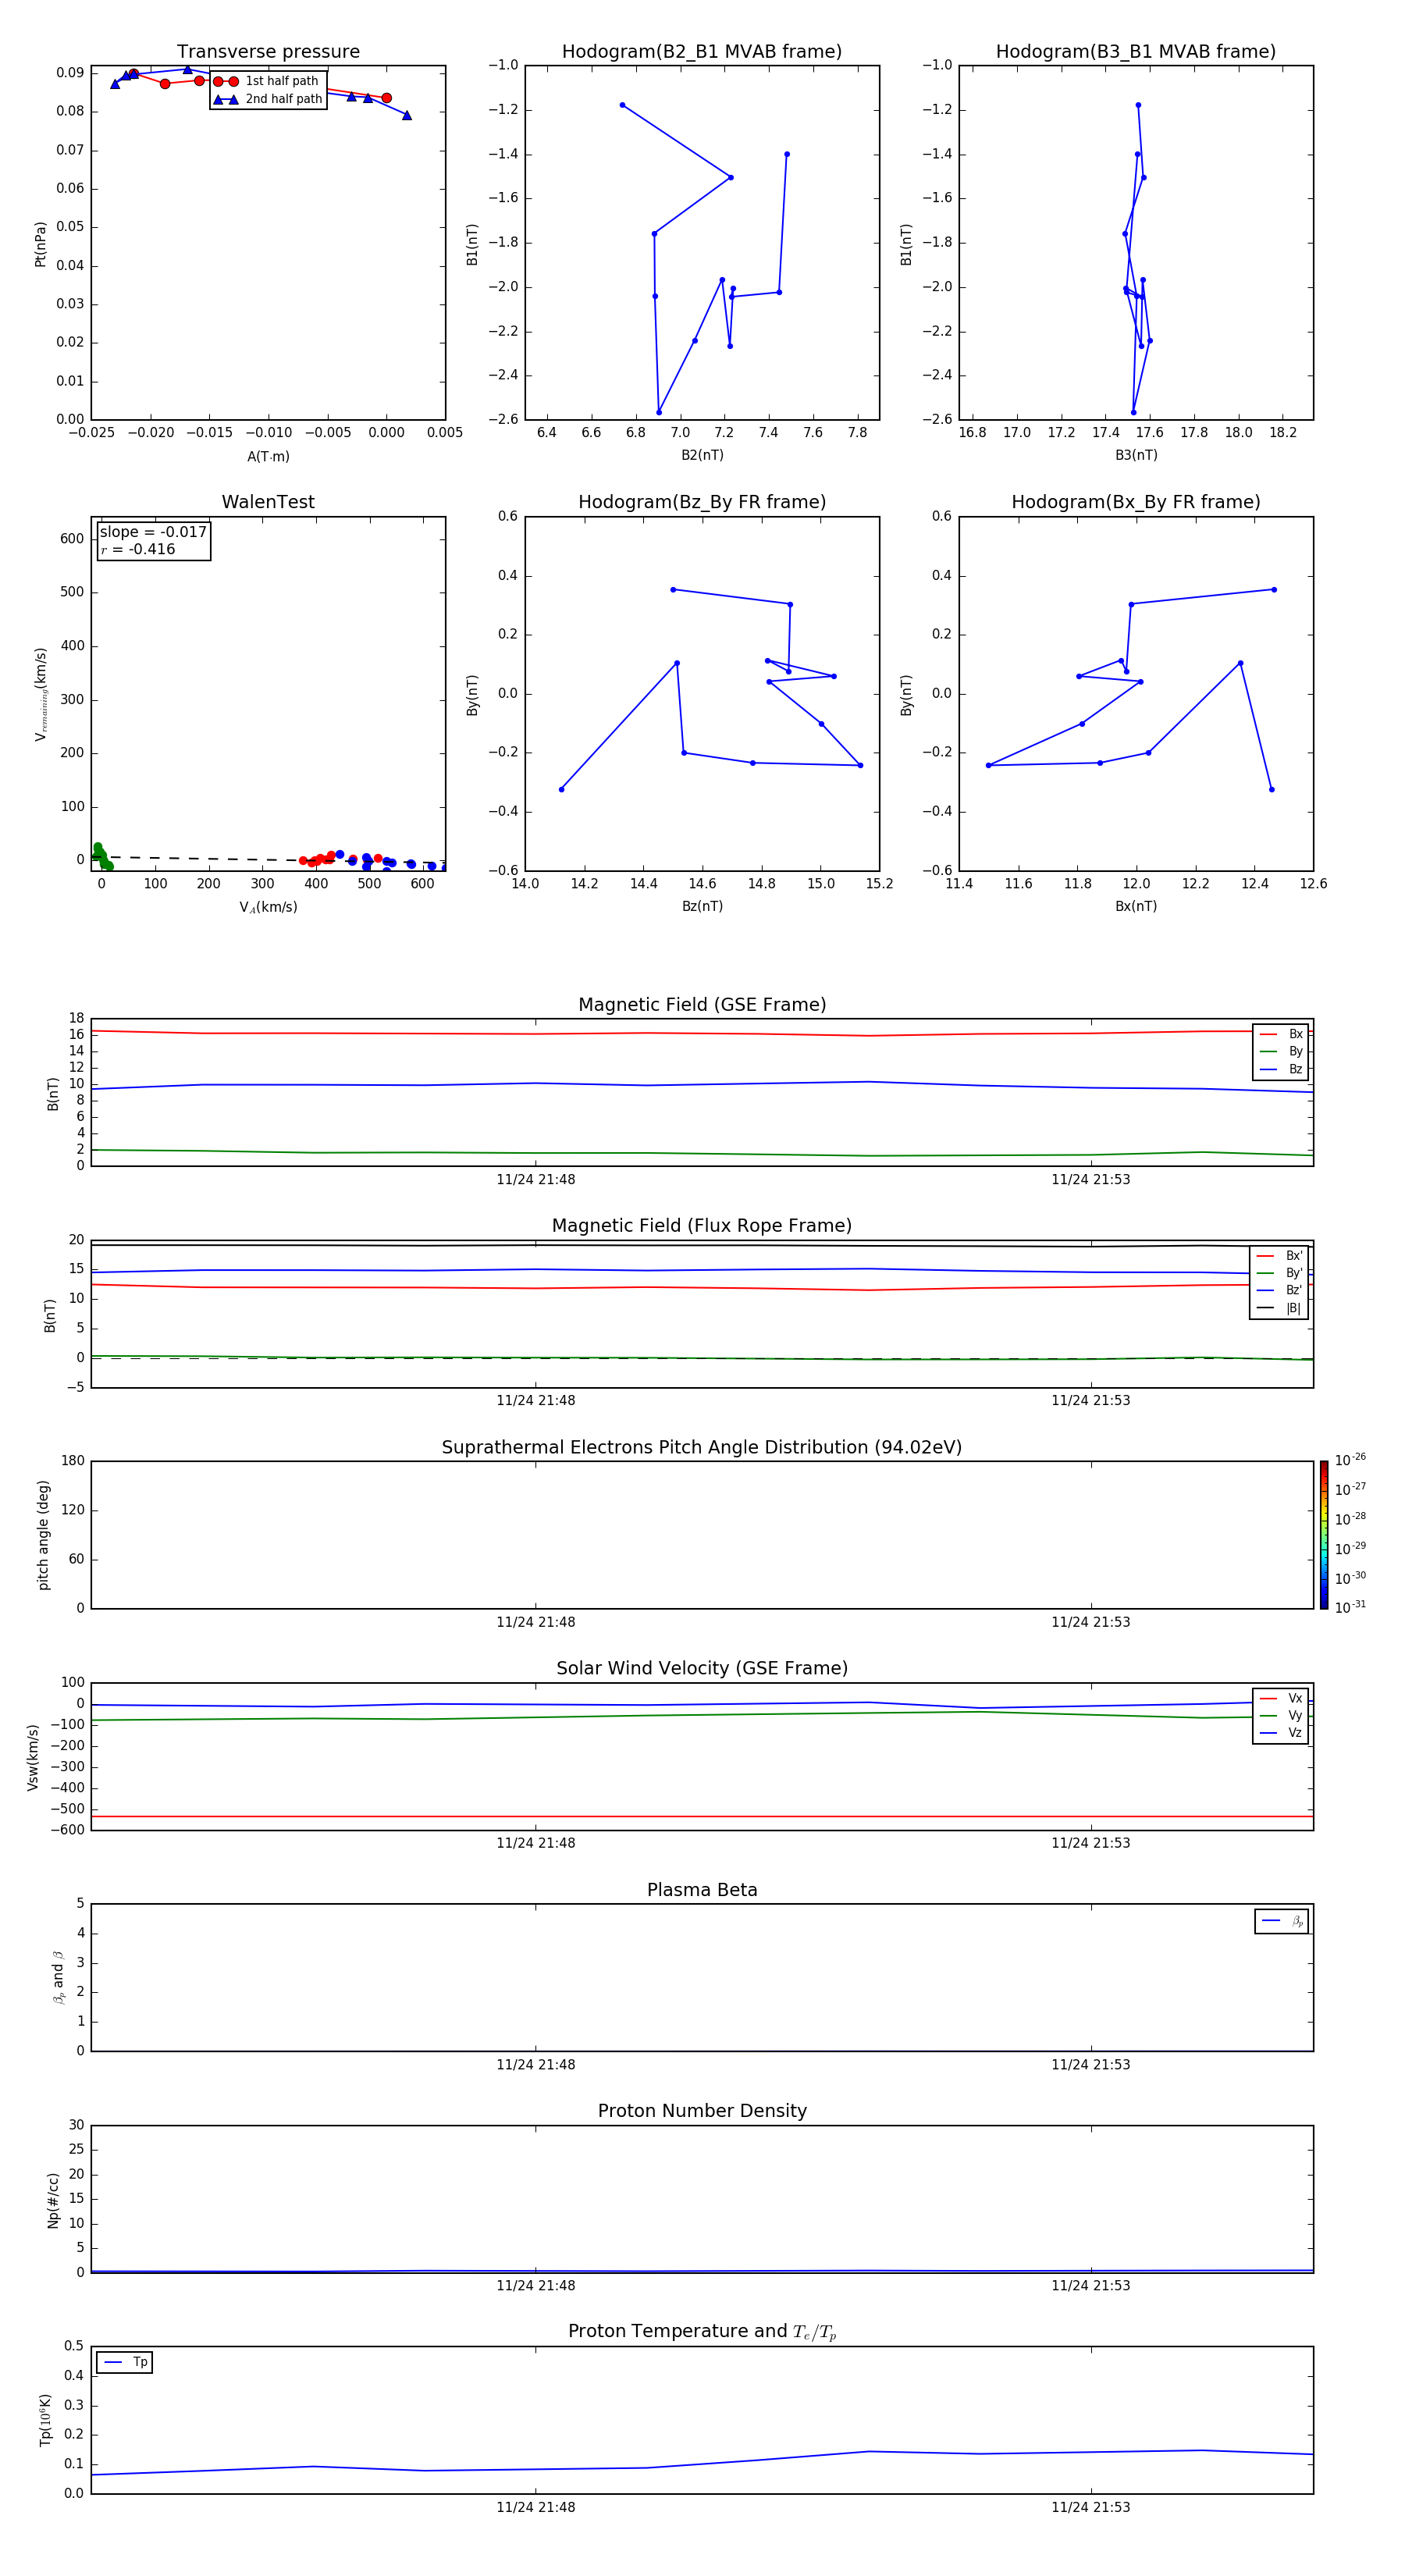Click the "Bz(nT)" x-axis label
The image size is (1405, 2576).
point(702,906)
